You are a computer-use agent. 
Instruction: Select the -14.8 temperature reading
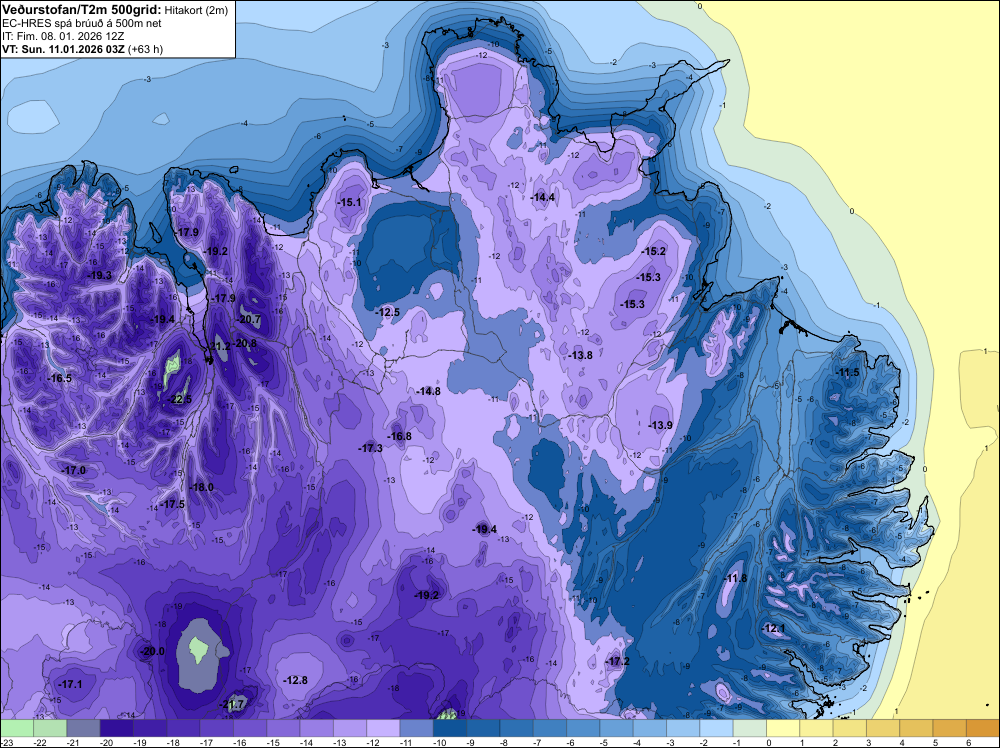[x=428, y=391]
